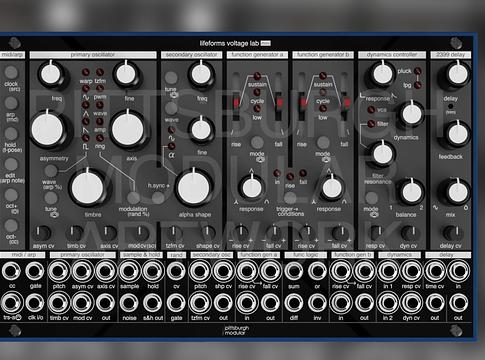Click the oct+ button
Screen dimensions: 485x360
click(11, 195)
